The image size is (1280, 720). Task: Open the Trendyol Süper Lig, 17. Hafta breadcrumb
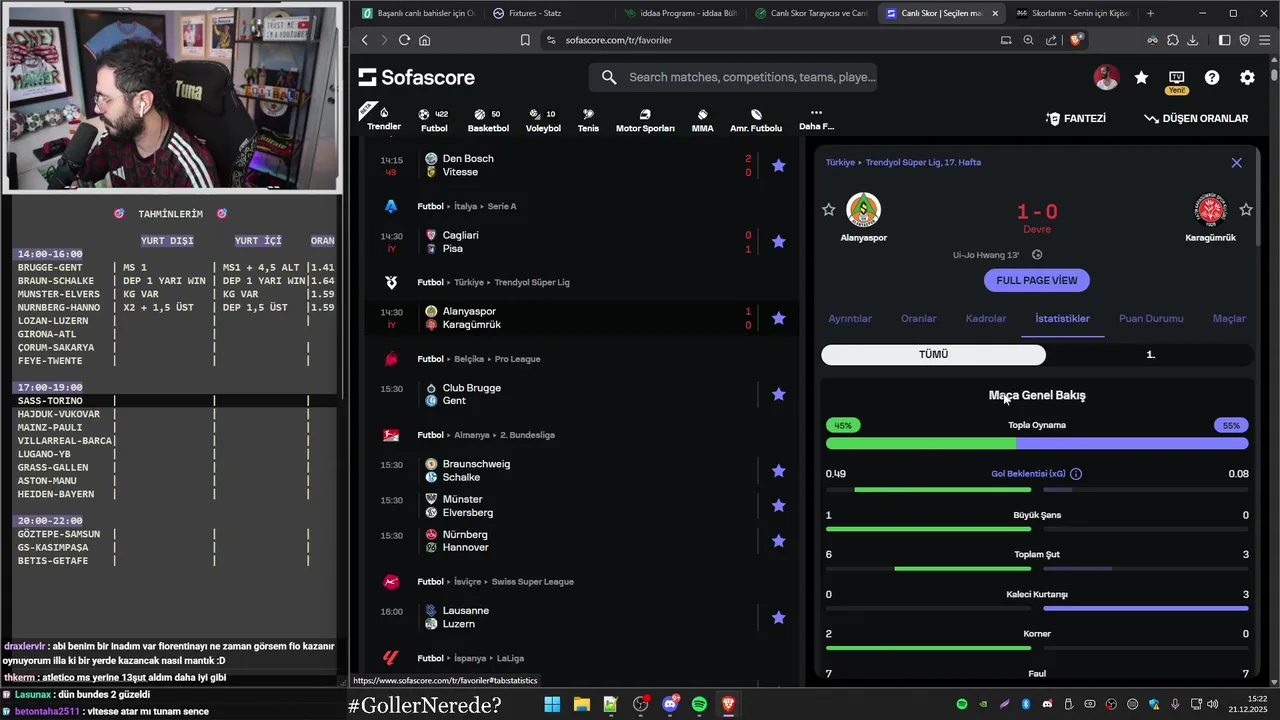(x=923, y=162)
